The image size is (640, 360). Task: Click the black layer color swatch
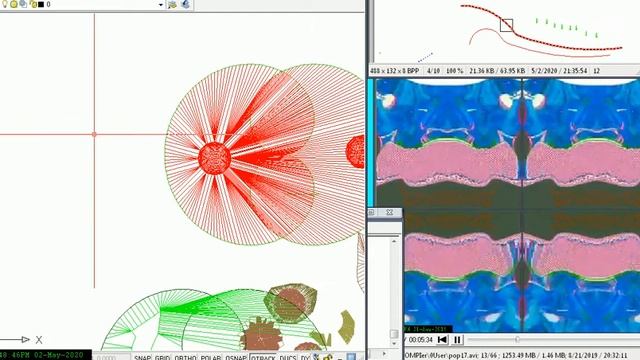(x=41, y=4)
